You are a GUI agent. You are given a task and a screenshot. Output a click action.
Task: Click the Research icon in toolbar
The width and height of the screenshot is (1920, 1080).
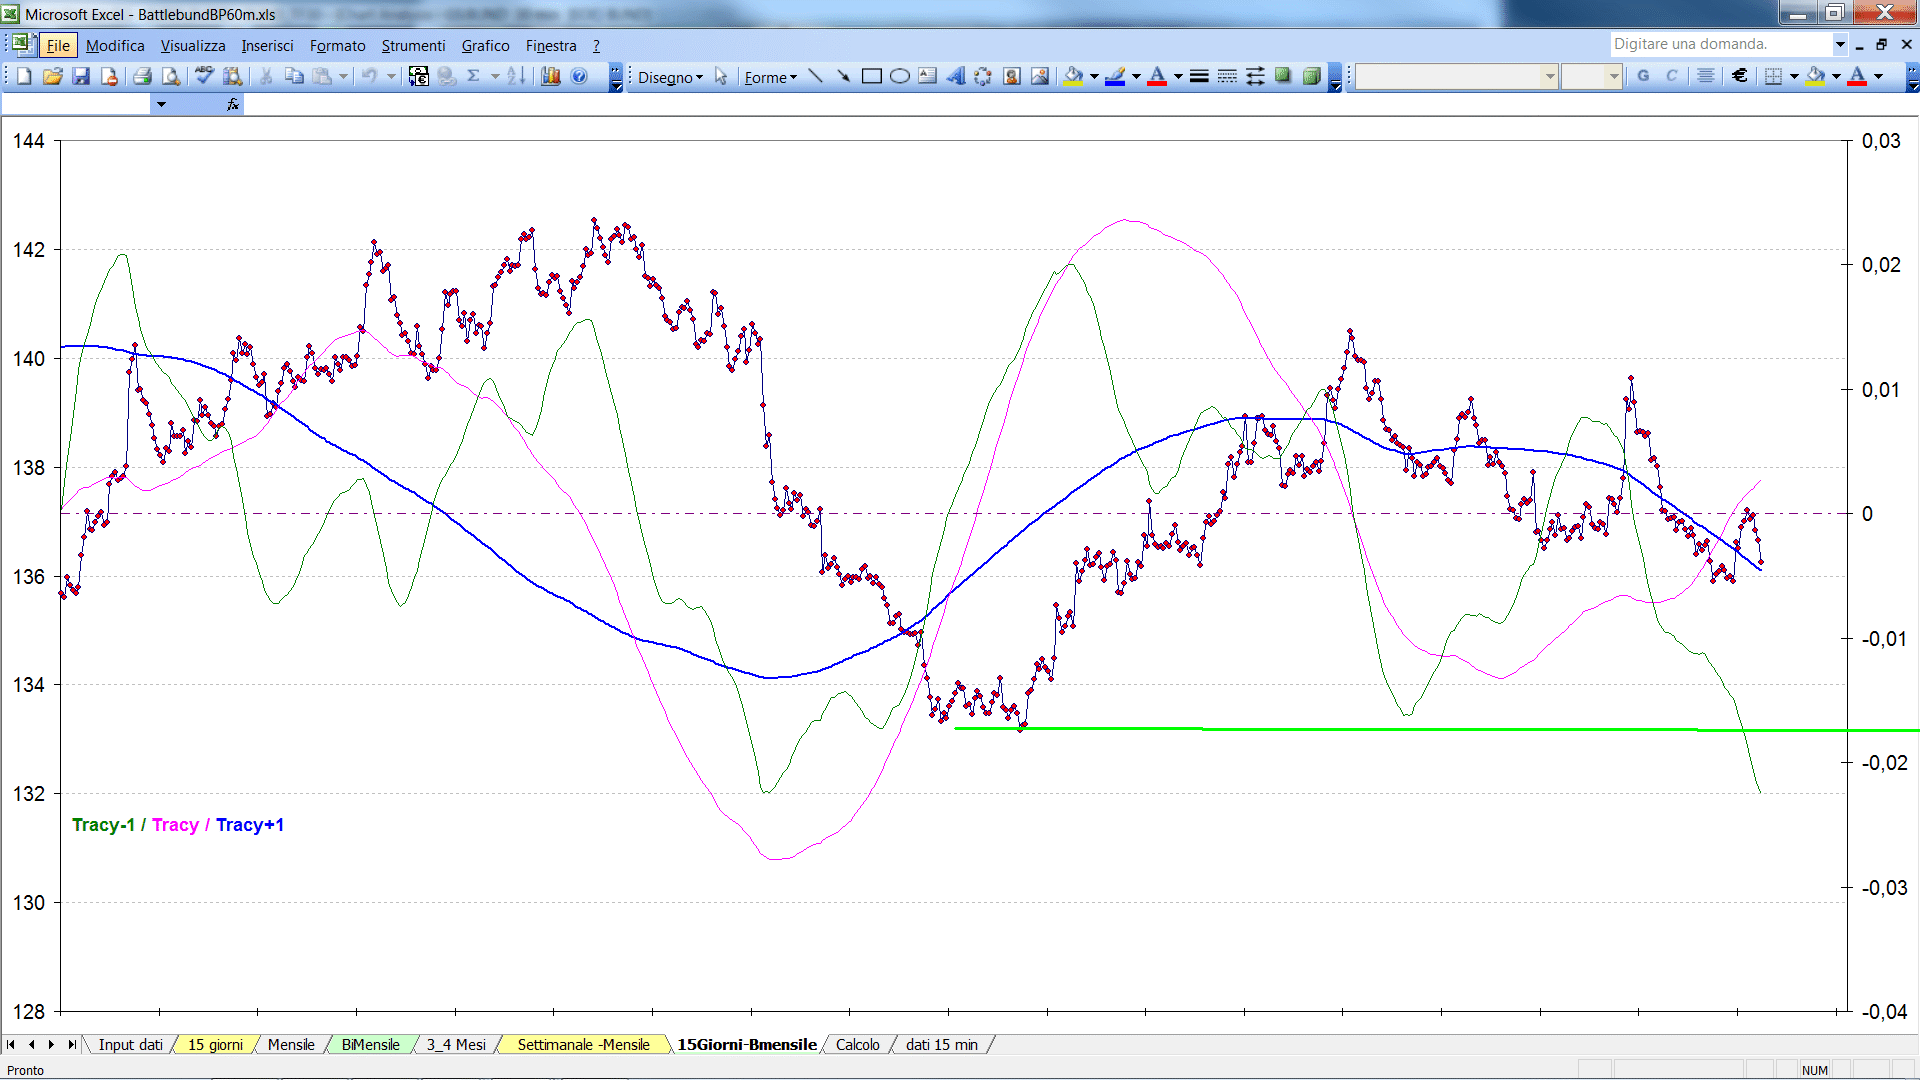tap(232, 76)
